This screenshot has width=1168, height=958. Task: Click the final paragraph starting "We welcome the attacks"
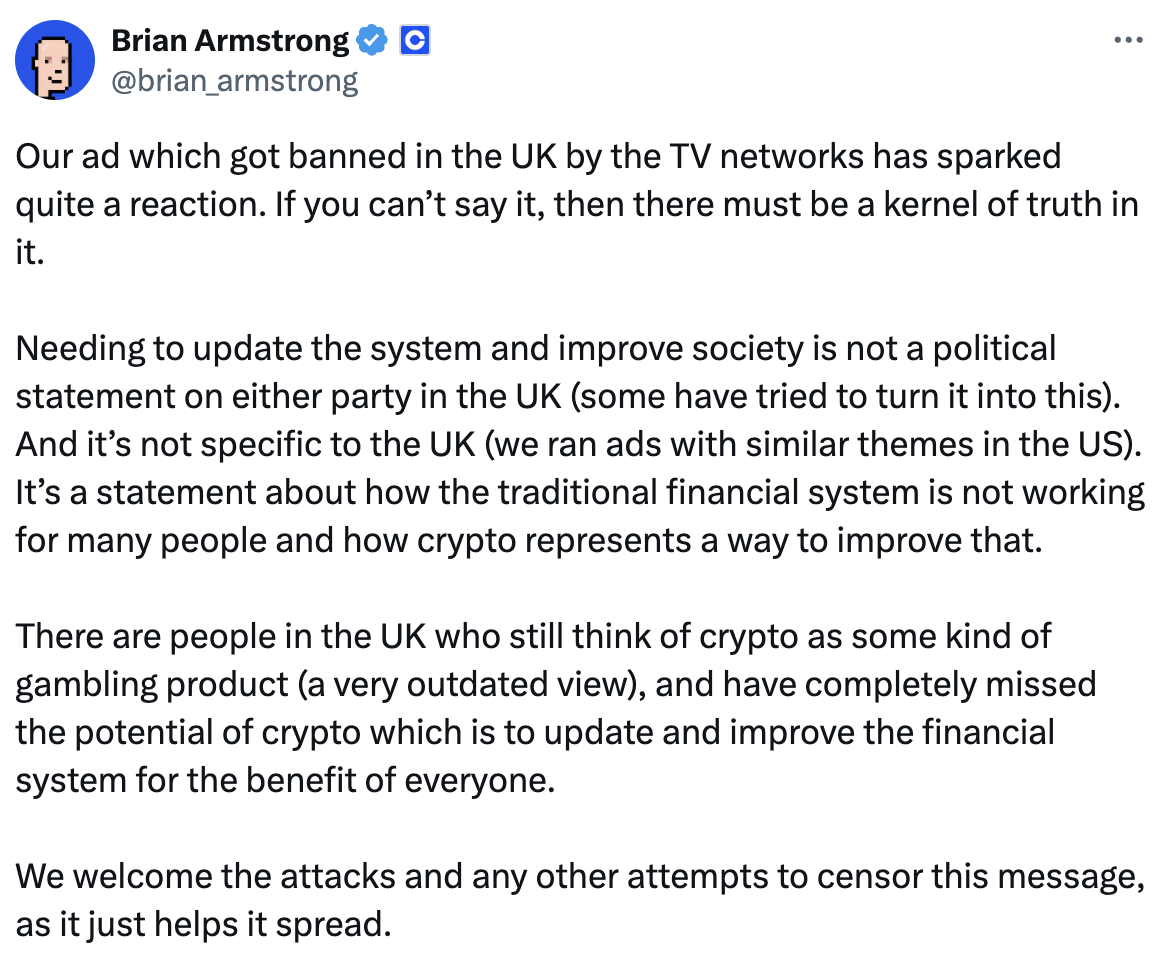pyautogui.click(x=580, y=900)
